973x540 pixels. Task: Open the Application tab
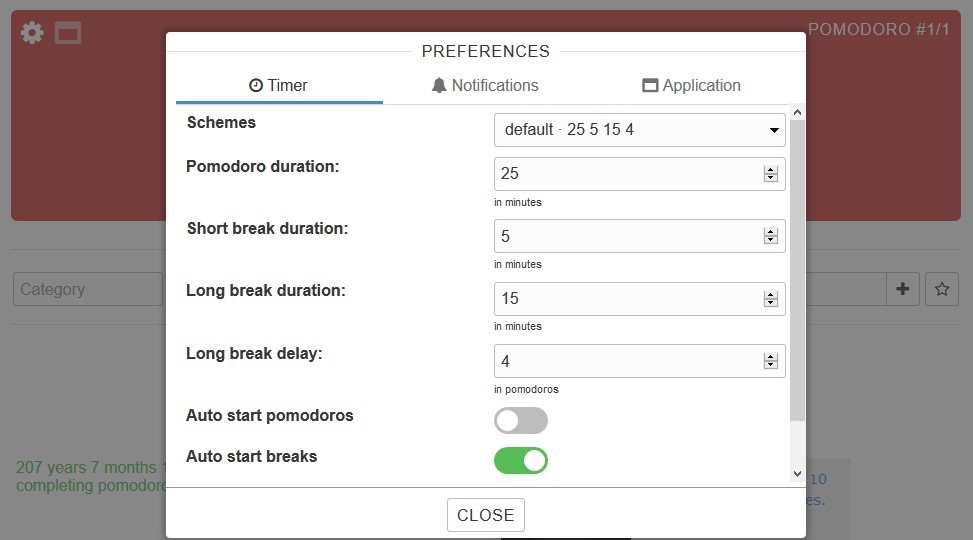tap(691, 86)
